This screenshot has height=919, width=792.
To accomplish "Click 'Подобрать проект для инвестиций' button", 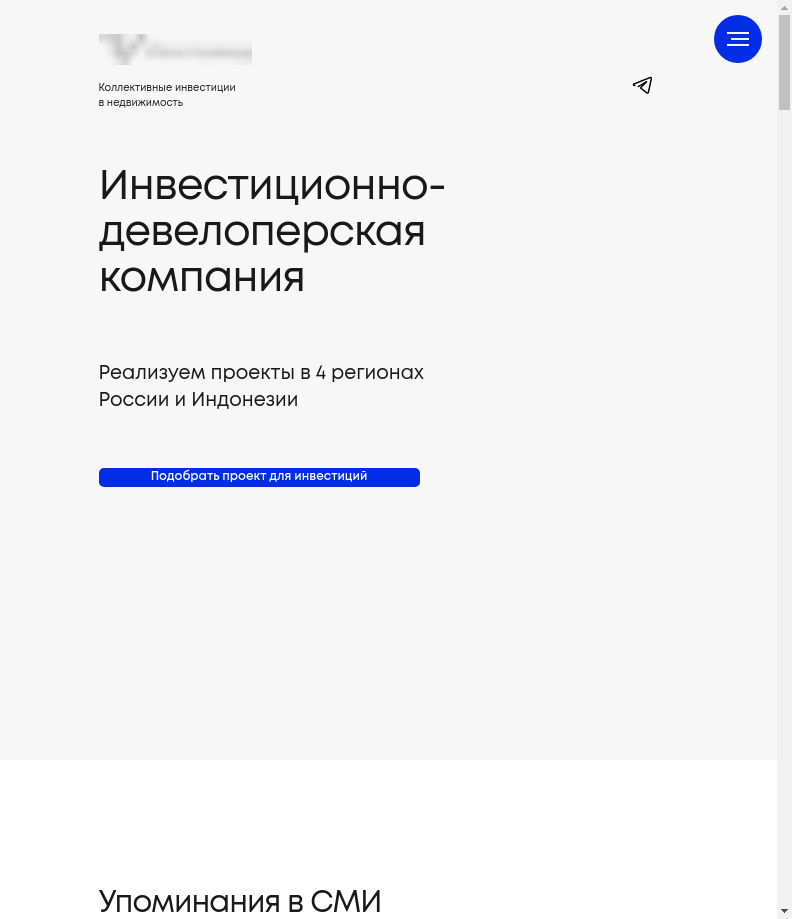I will click(x=259, y=477).
